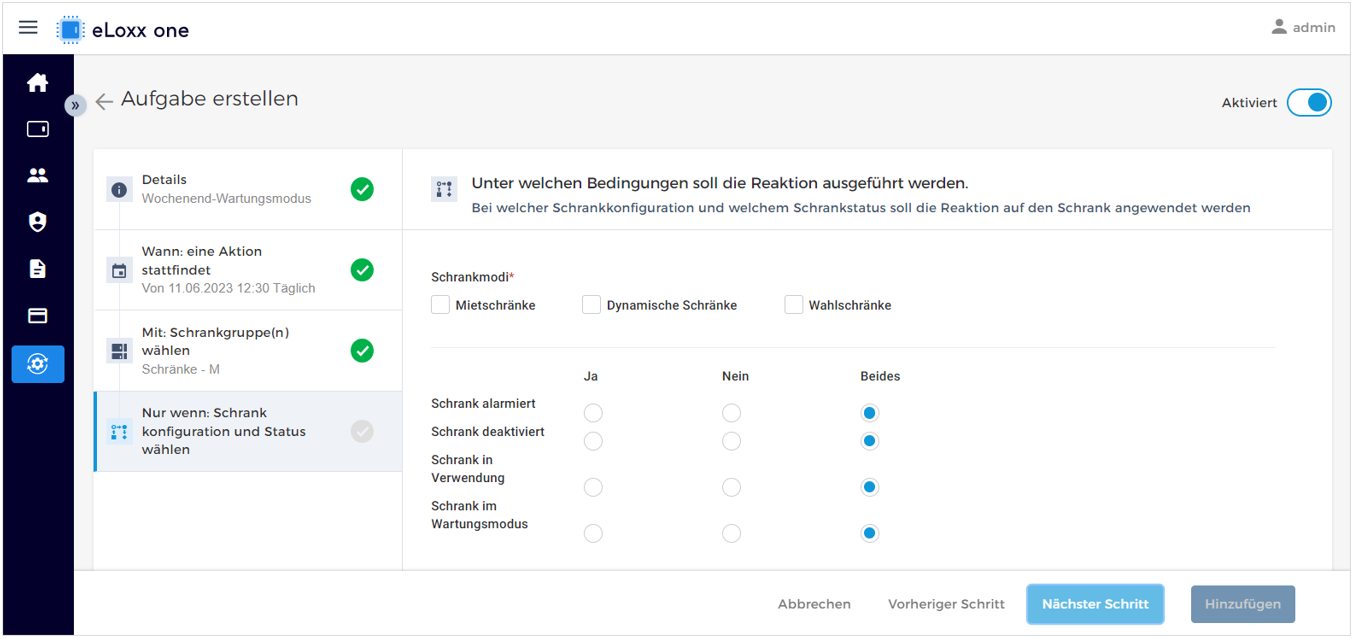Go back with Vorheriger Schritt
Screen dimensions: 1352x638
946,604
